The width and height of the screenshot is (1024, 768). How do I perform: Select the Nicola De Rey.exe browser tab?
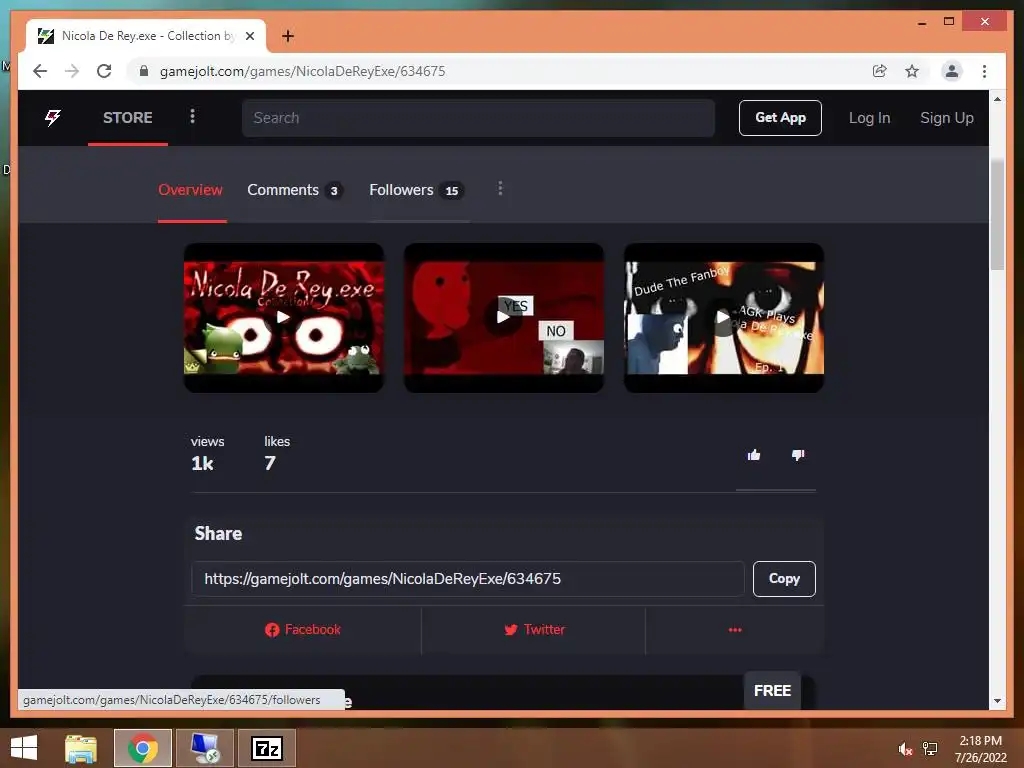[x=146, y=36]
